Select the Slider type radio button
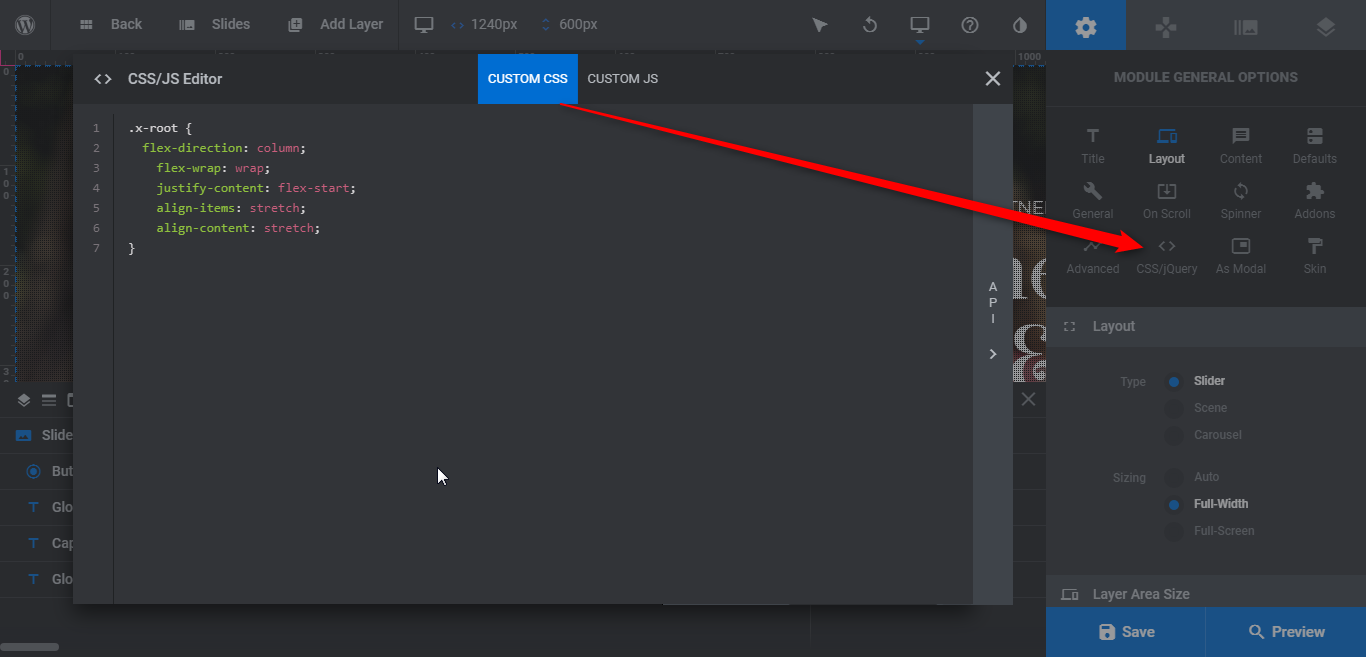Image resolution: width=1366 pixels, height=657 pixels. click(1175, 381)
